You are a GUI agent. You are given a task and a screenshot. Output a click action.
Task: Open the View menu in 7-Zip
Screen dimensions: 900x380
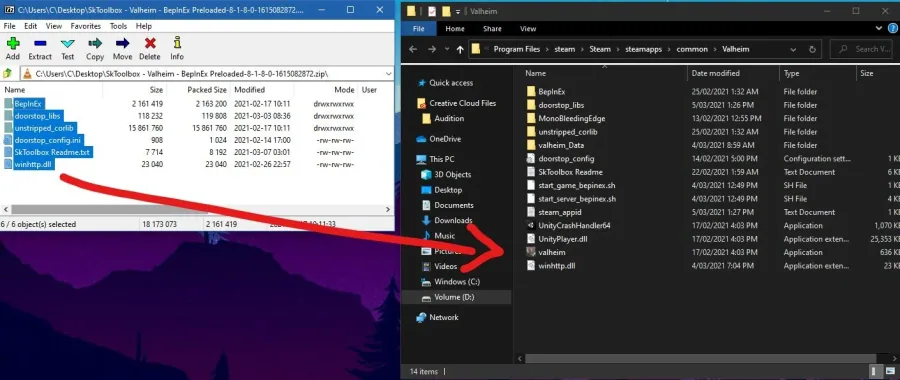(x=54, y=26)
